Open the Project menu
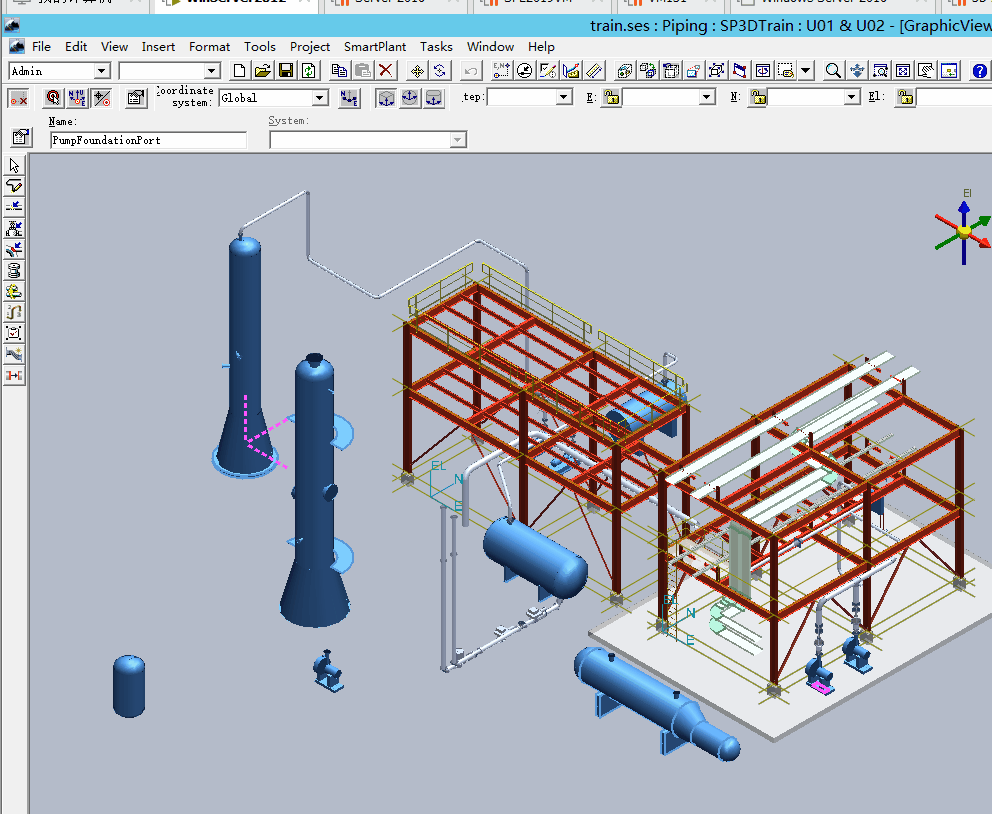This screenshot has height=814, width=992. (x=310, y=47)
